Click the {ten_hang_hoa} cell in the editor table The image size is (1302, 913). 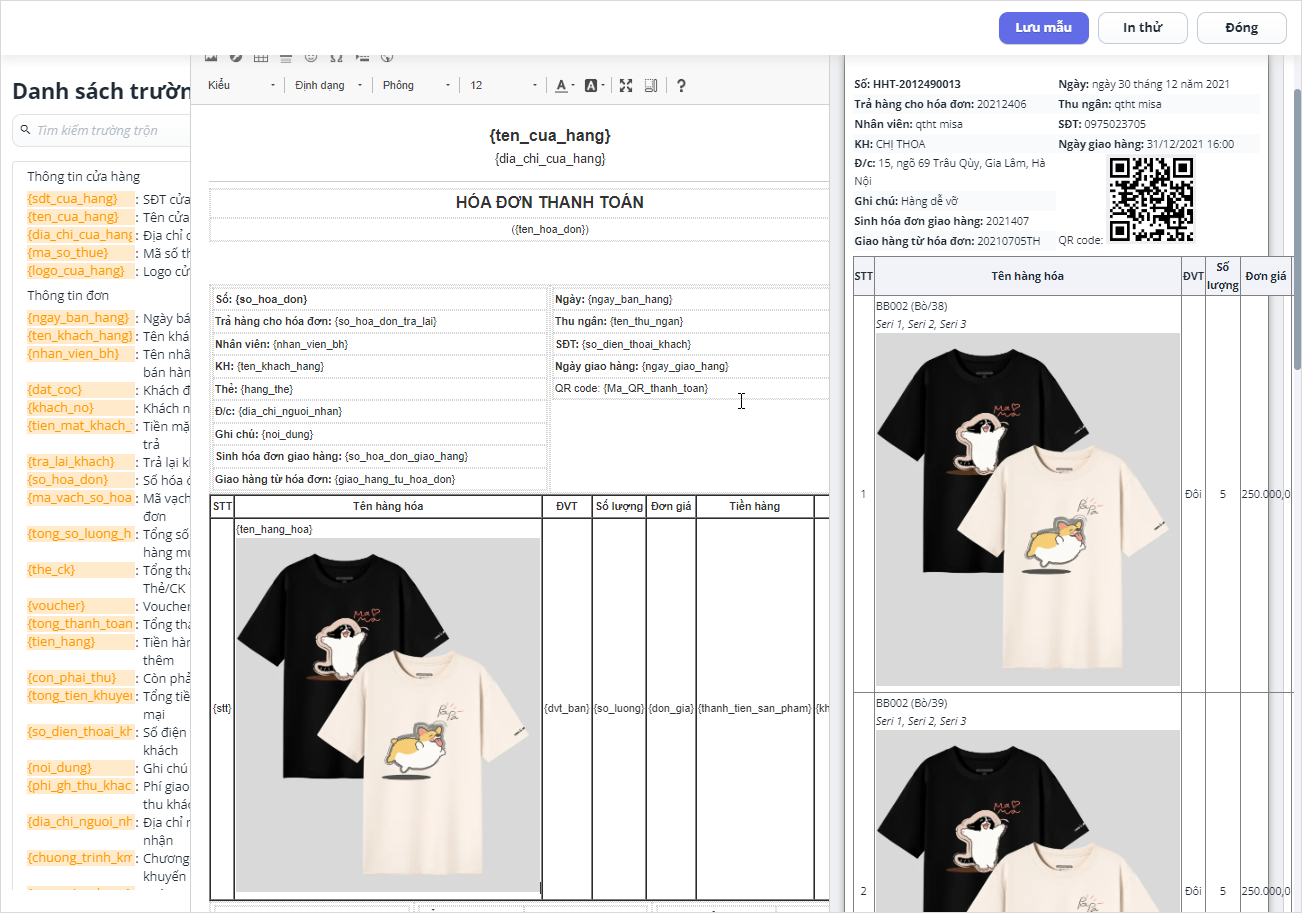click(x=274, y=529)
